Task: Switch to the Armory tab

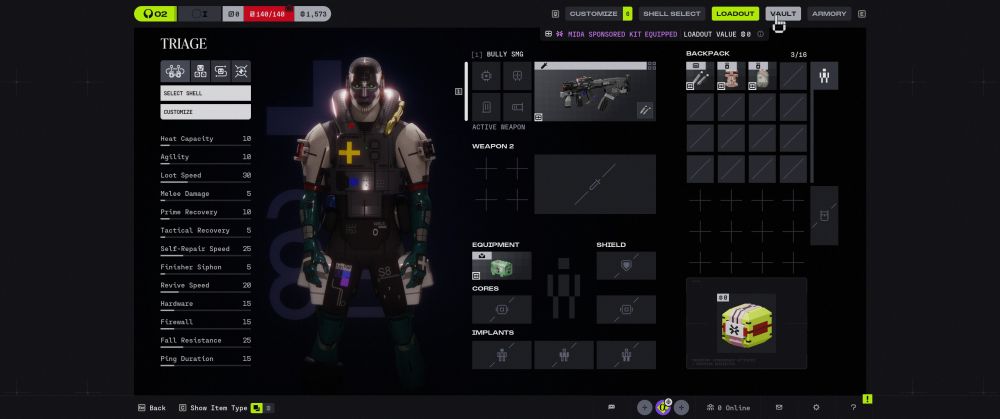Action: [x=828, y=14]
